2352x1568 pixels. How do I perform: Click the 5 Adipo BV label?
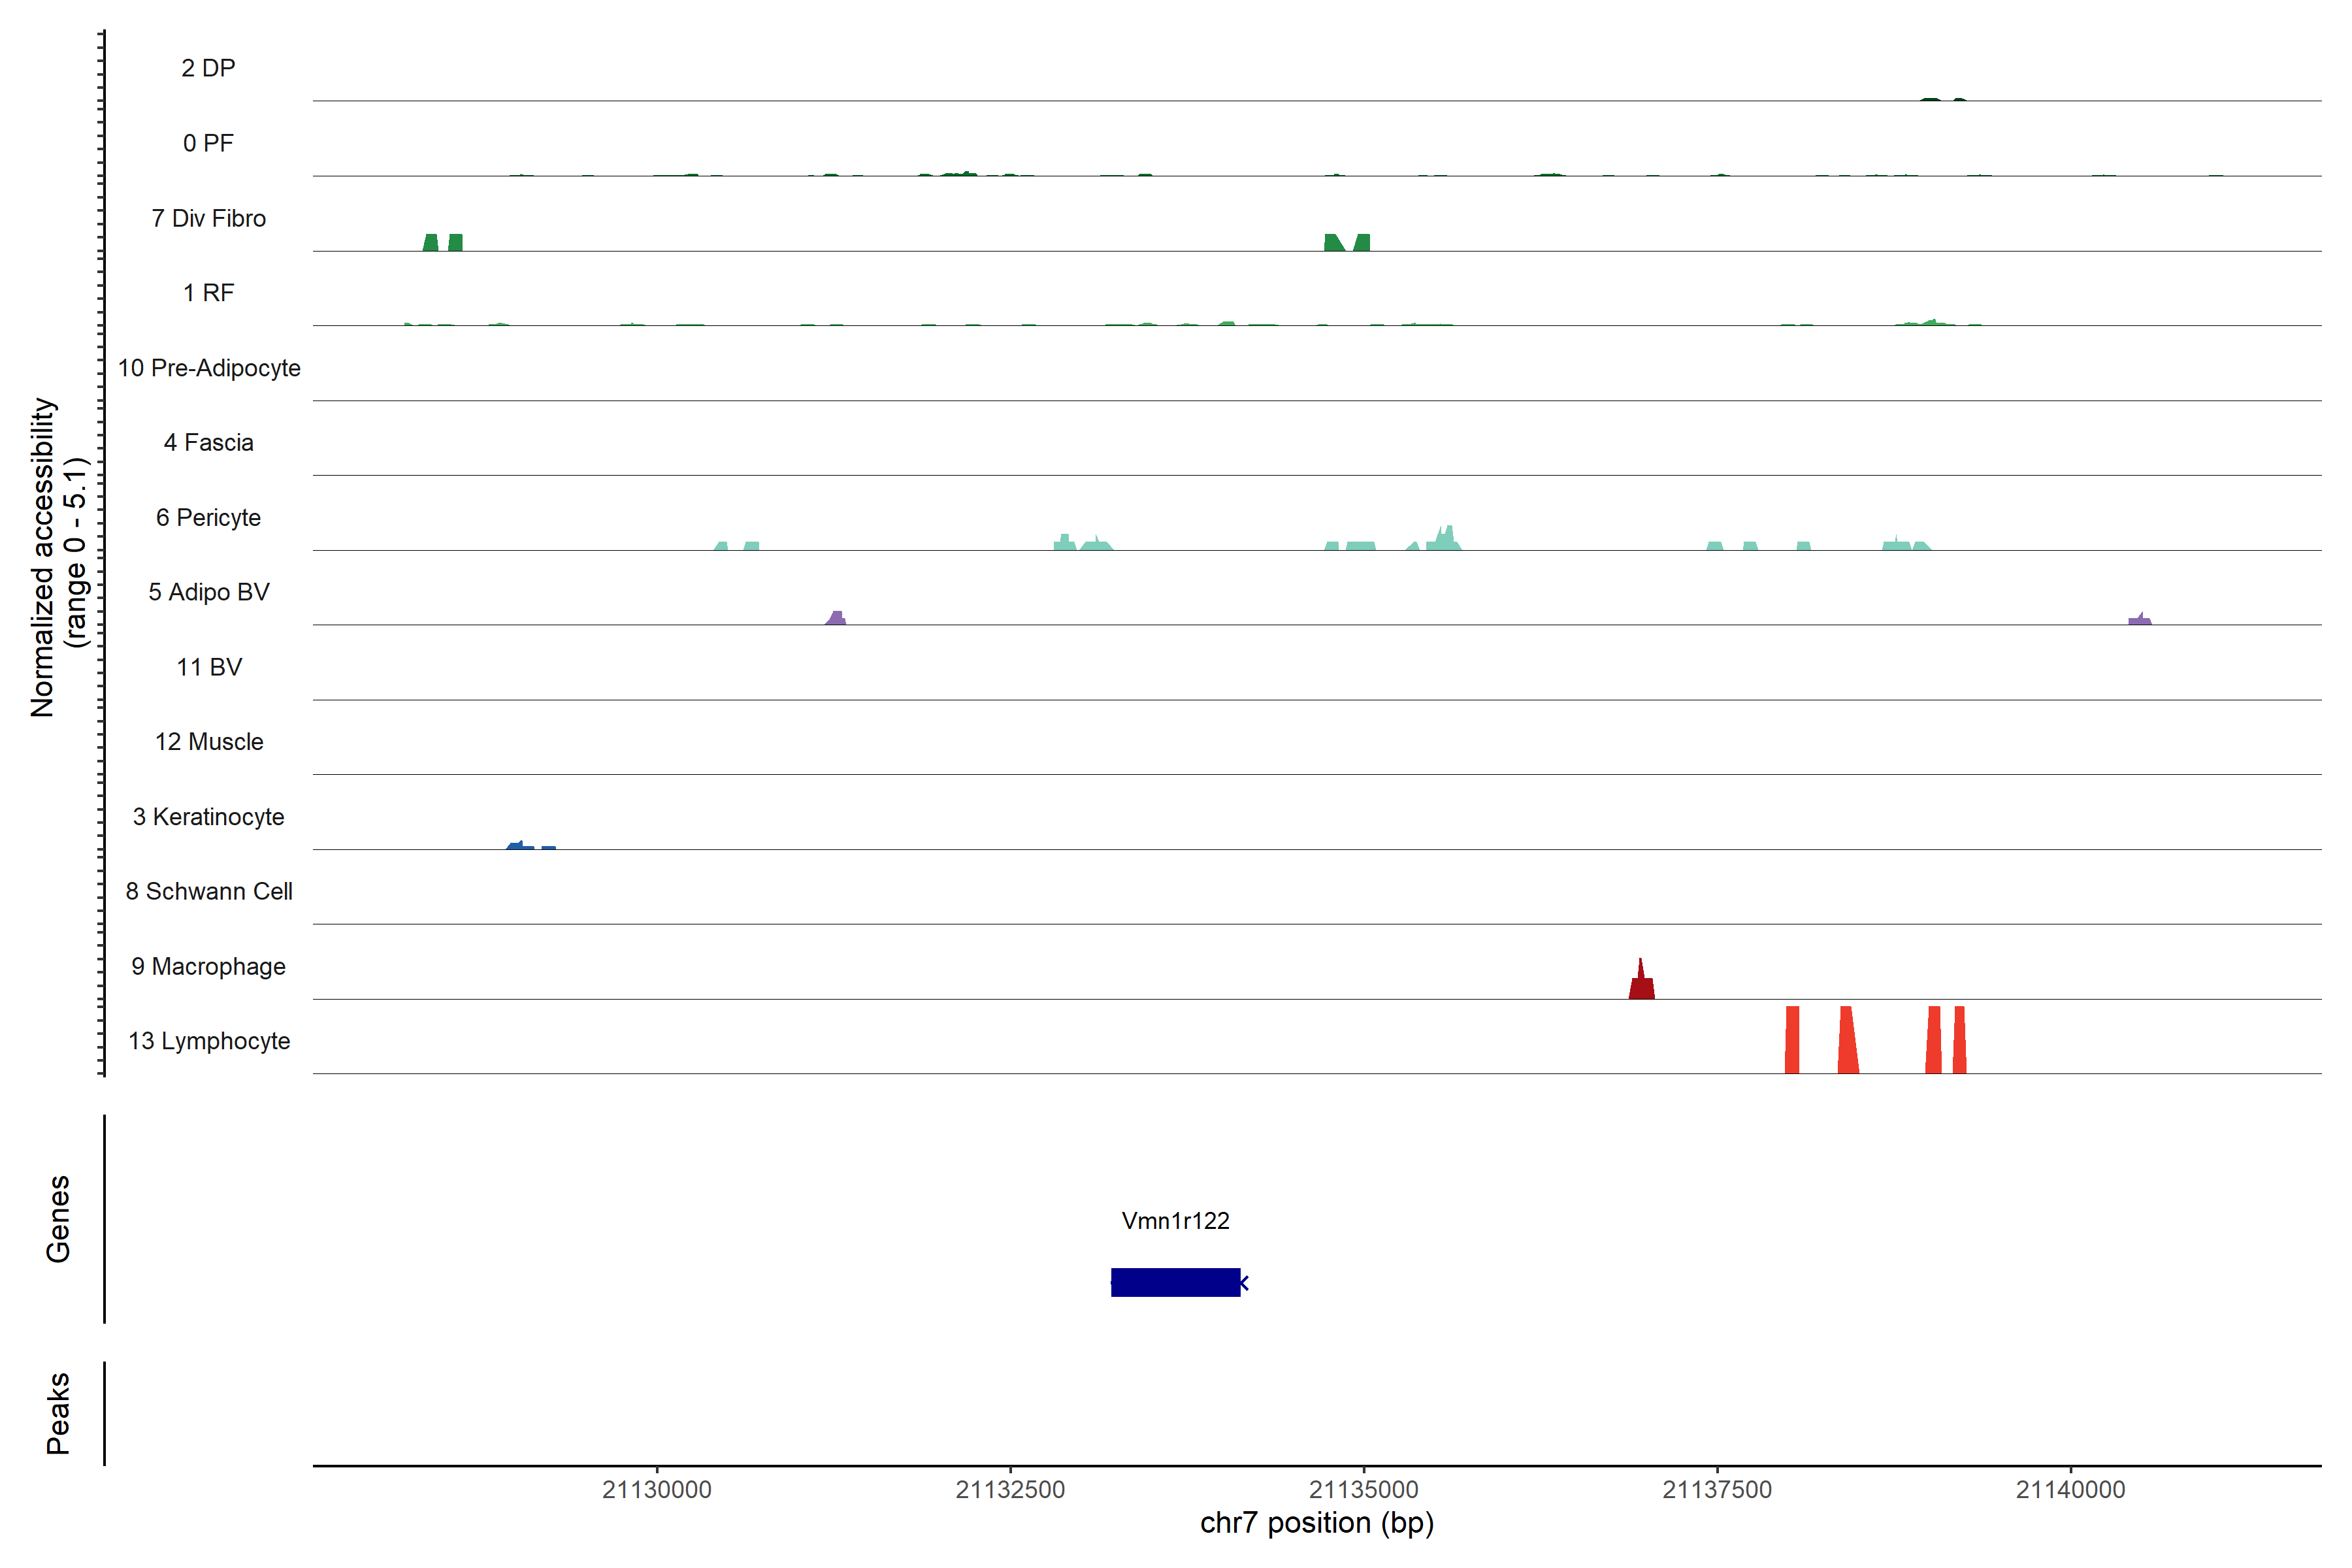(x=208, y=592)
